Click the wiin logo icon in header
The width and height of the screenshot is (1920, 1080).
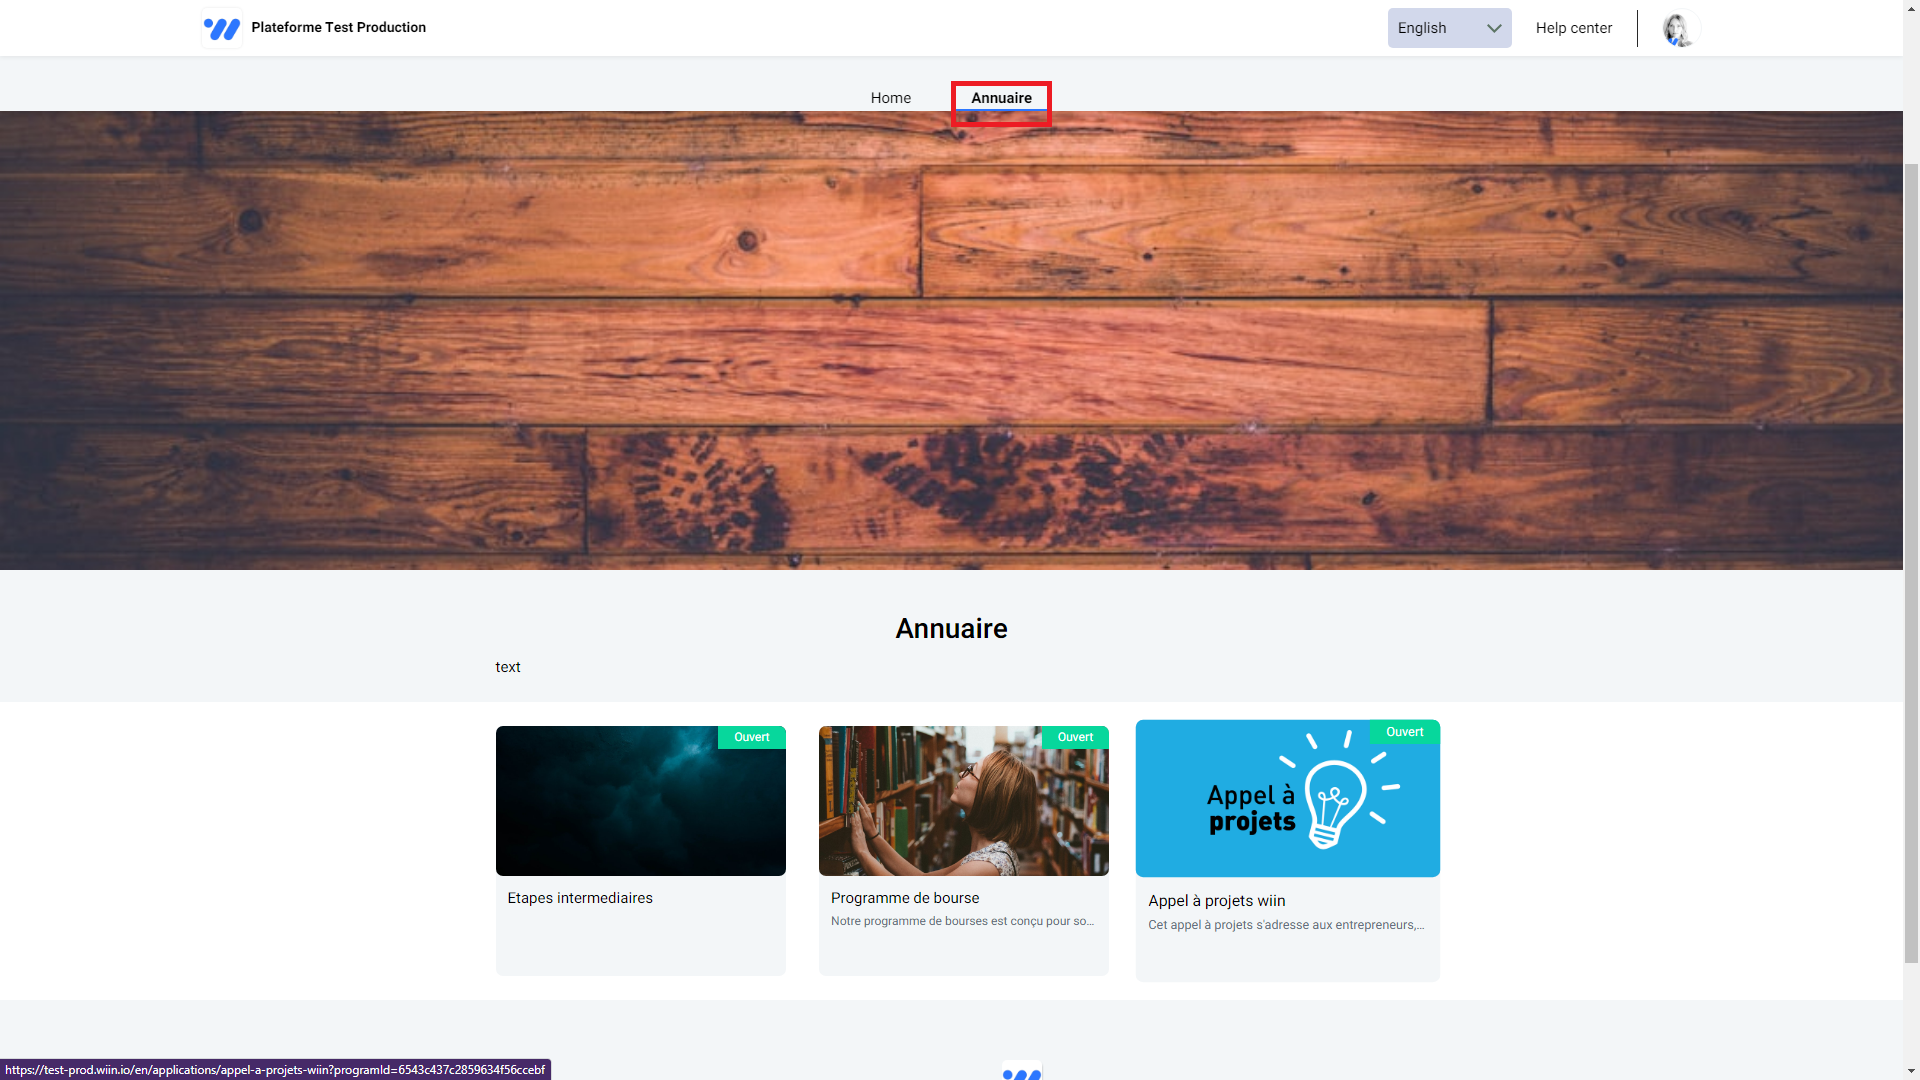pyautogui.click(x=222, y=28)
